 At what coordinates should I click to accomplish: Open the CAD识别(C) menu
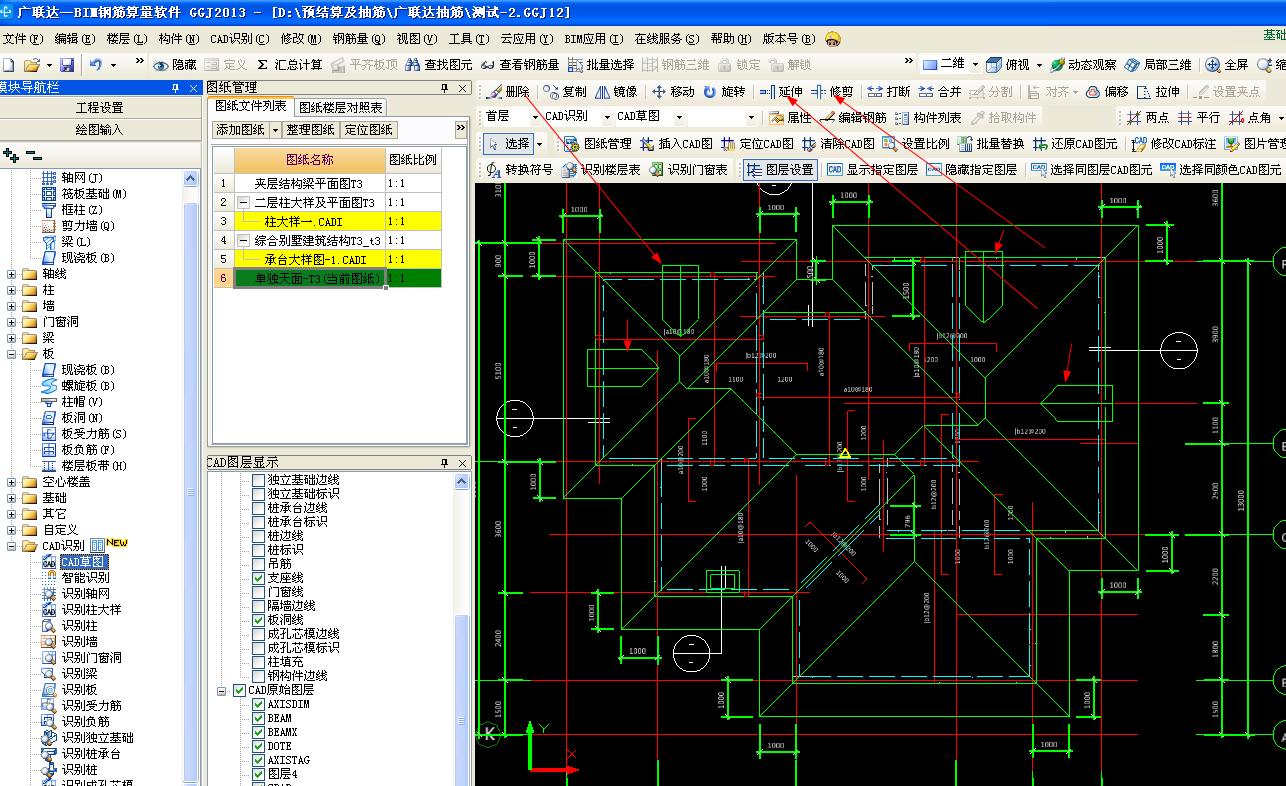(x=239, y=39)
